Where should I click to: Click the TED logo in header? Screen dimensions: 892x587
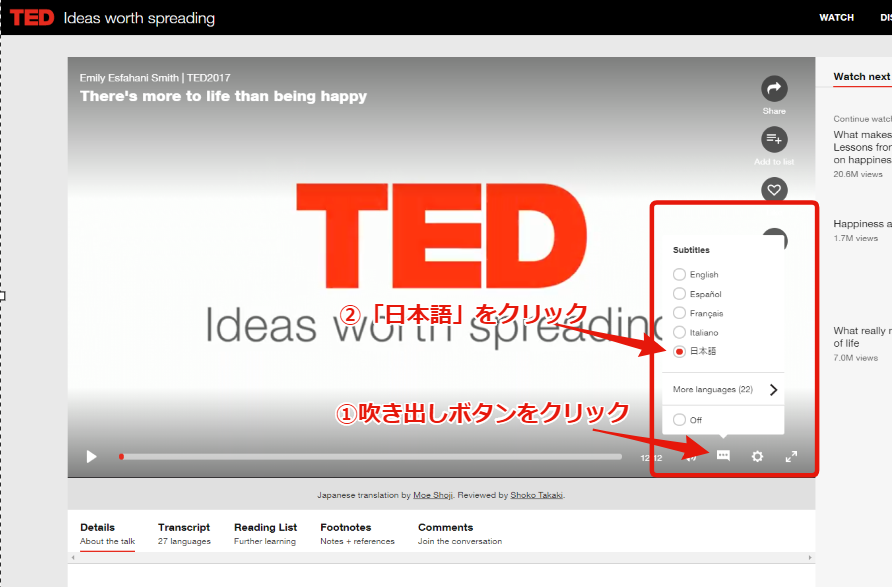click(32, 18)
